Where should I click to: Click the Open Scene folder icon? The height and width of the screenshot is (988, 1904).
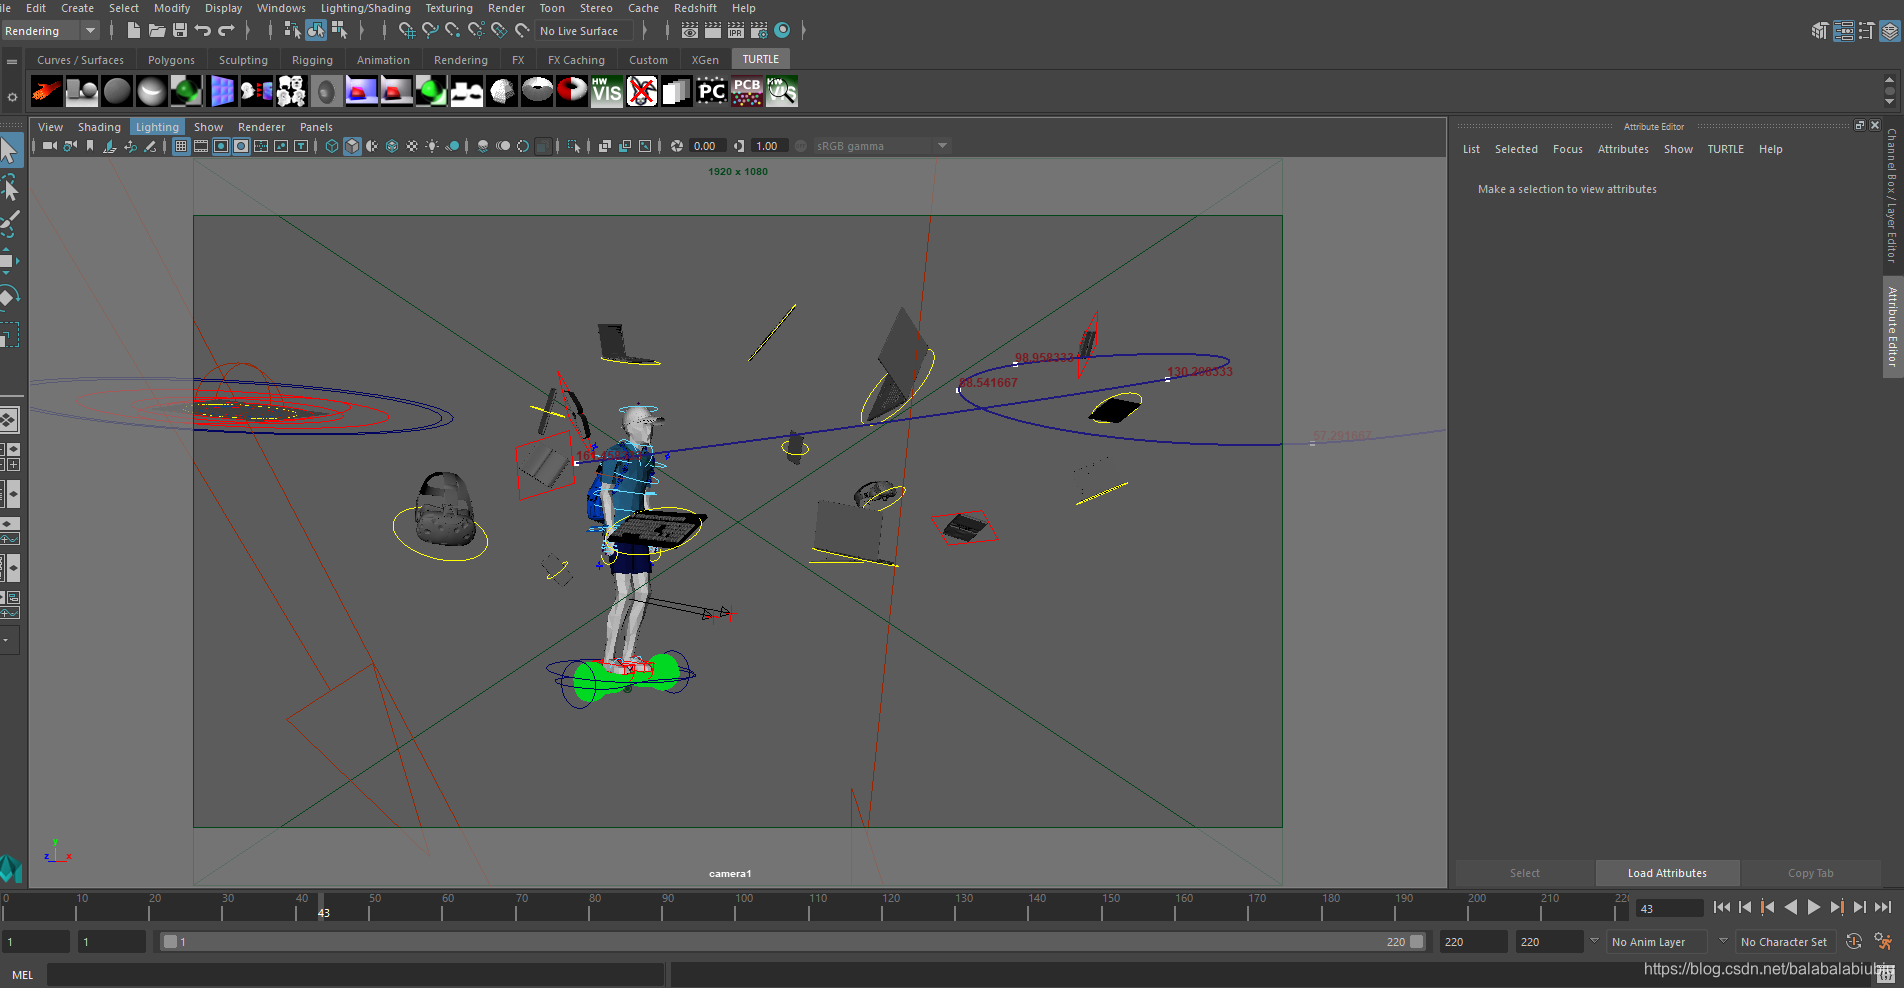point(157,31)
